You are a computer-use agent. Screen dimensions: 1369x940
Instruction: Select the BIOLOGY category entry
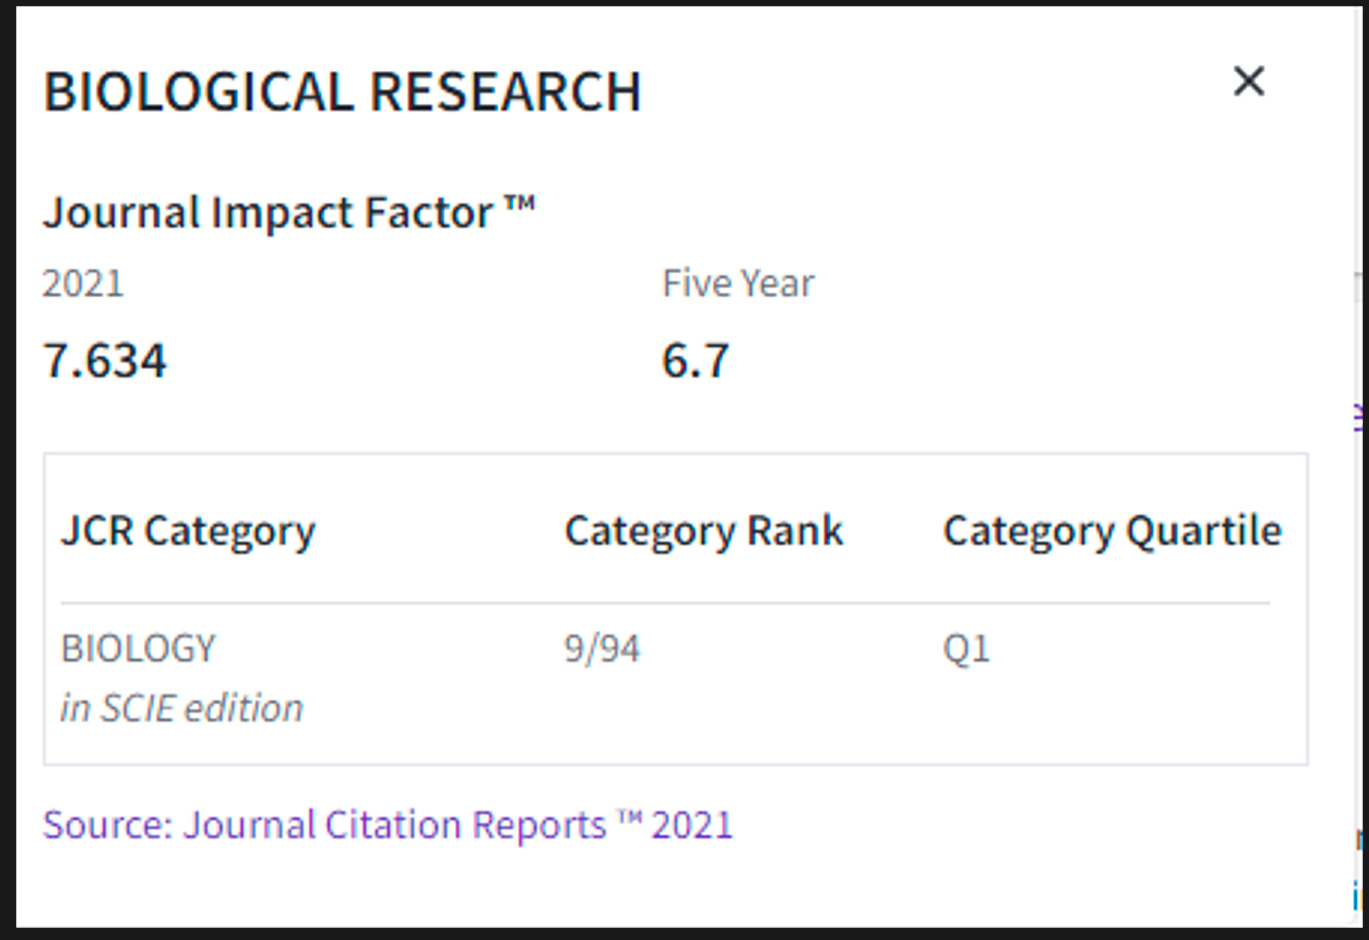(x=139, y=647)
